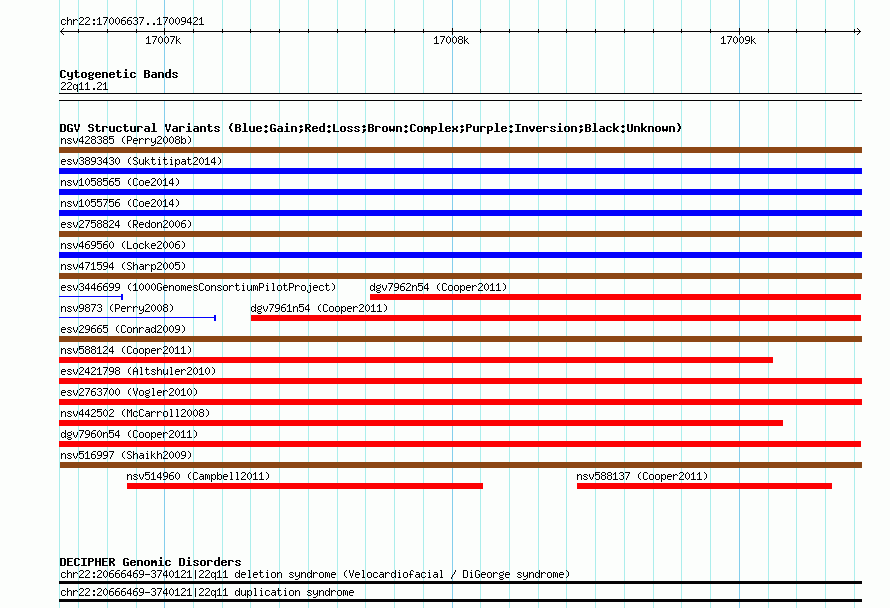Click the right arrowhead of the ruler
The height and width of the screenshot is (608, 890).
tap(858, 31)
